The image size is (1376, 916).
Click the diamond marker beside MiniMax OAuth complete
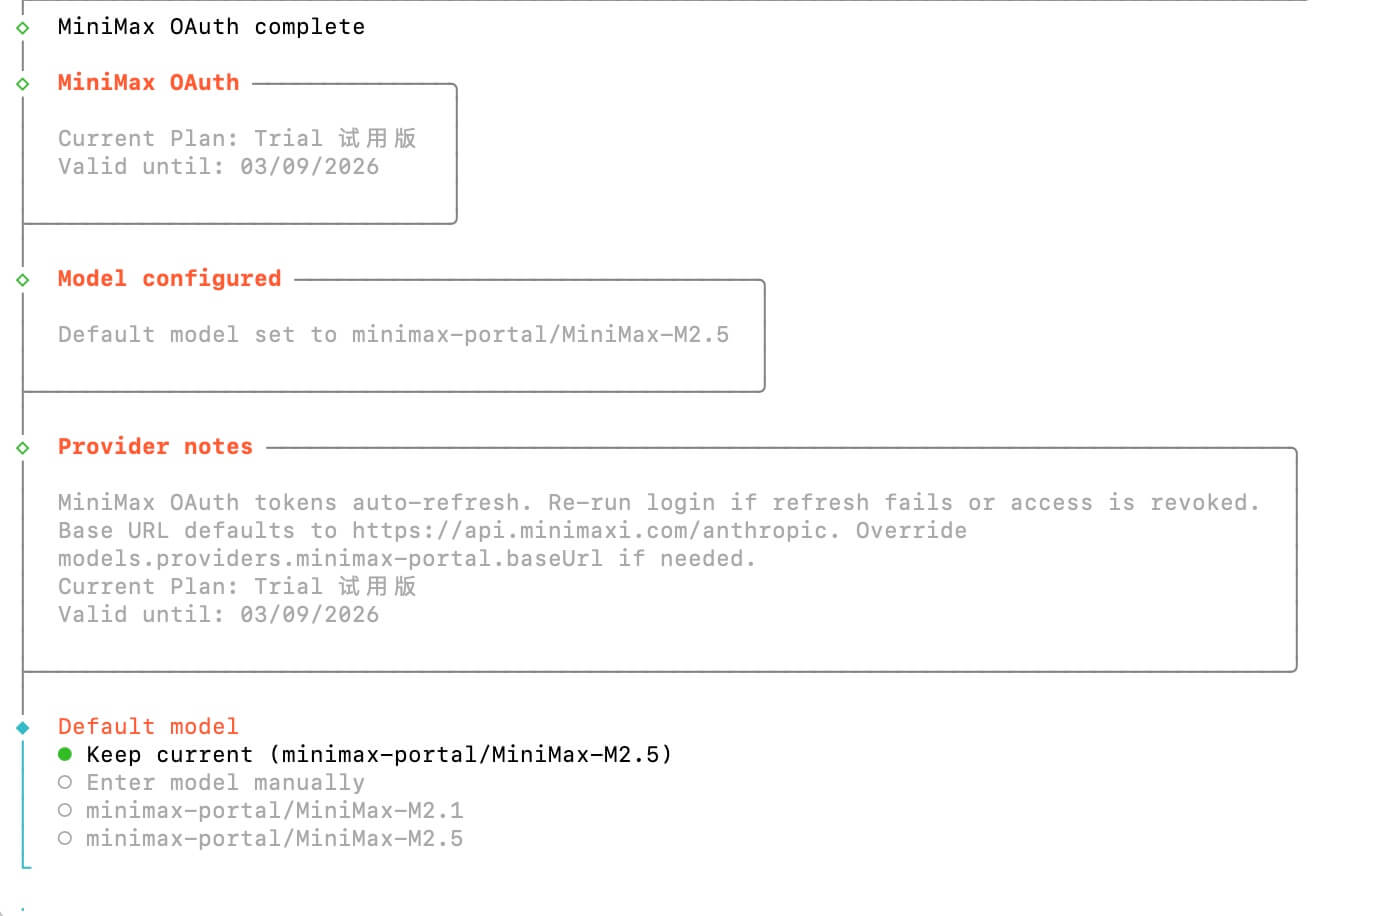point(23,28)
